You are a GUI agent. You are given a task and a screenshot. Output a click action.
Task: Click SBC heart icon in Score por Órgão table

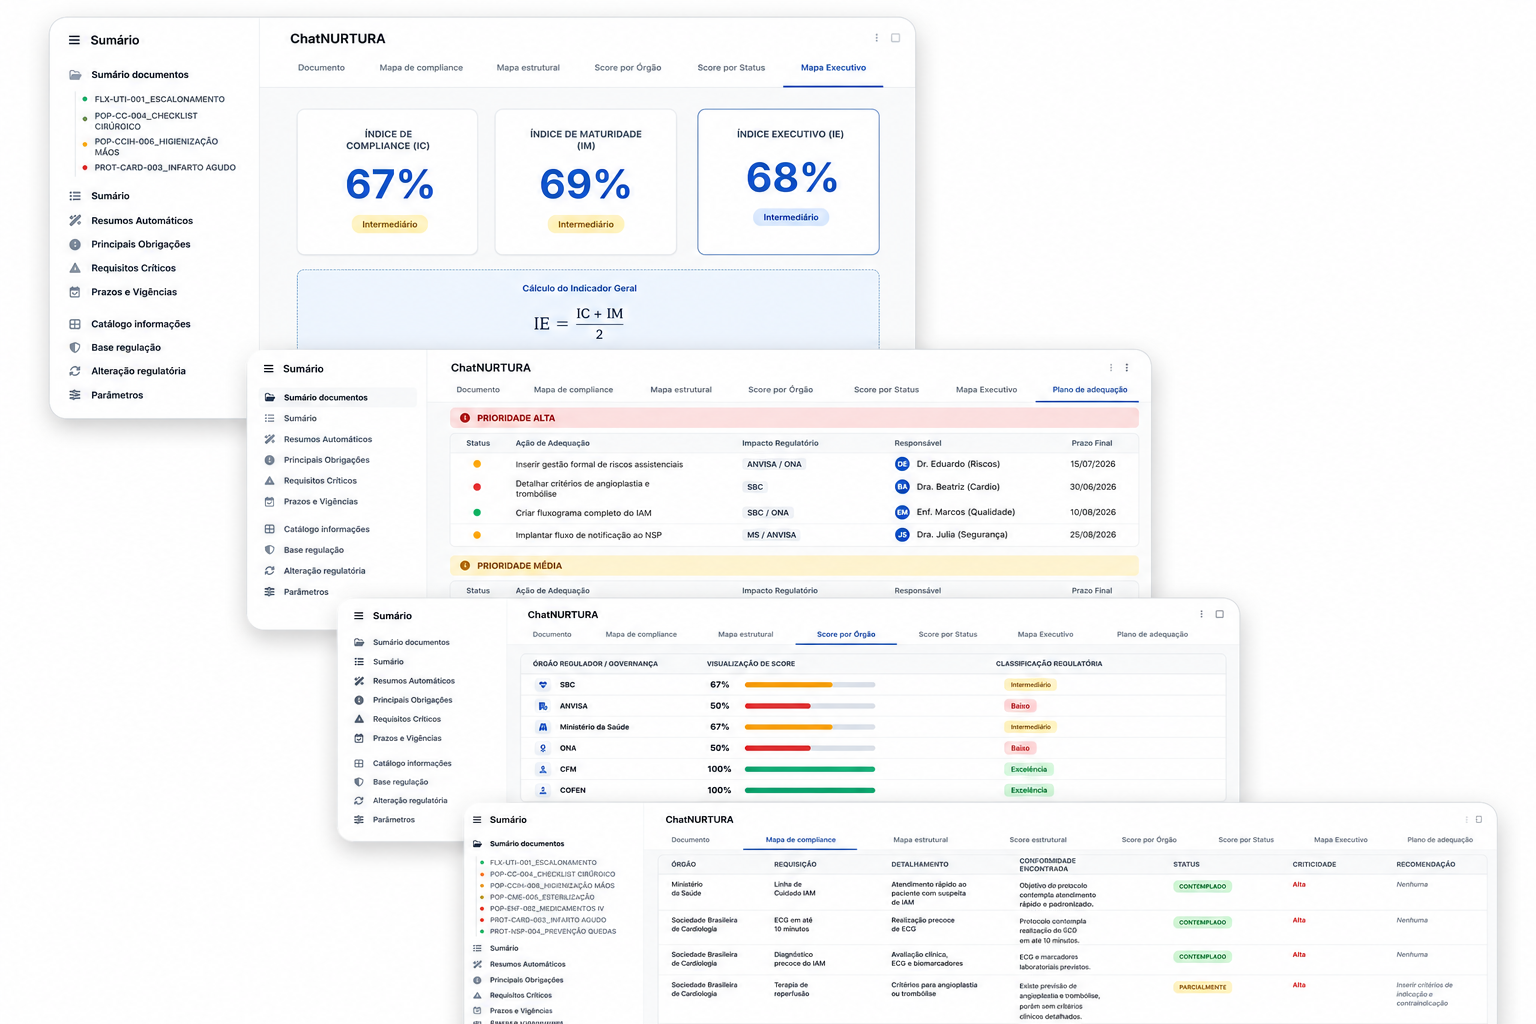[x=543, y=685]
